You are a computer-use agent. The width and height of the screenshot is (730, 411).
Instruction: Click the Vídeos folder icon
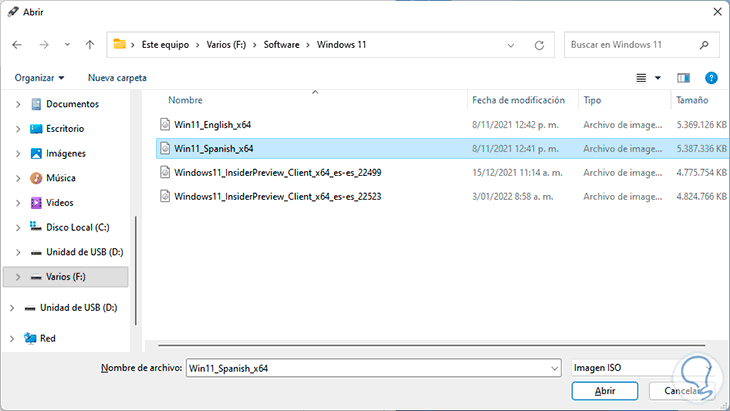(36, 202)
